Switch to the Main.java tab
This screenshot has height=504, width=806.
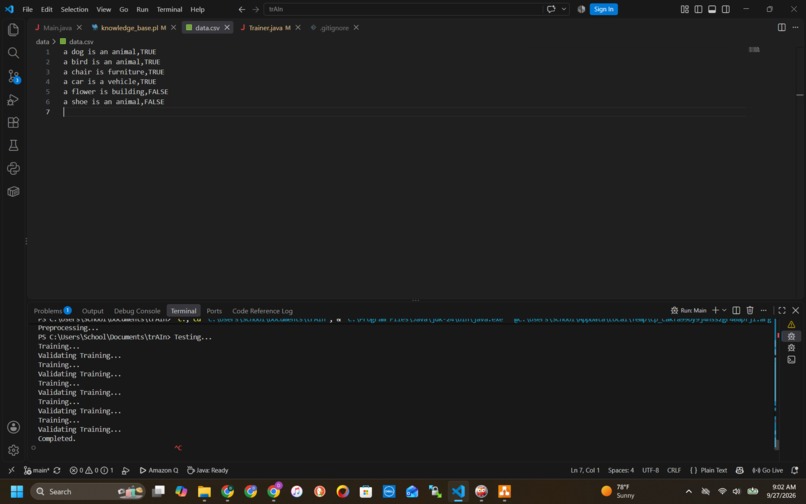58,28
